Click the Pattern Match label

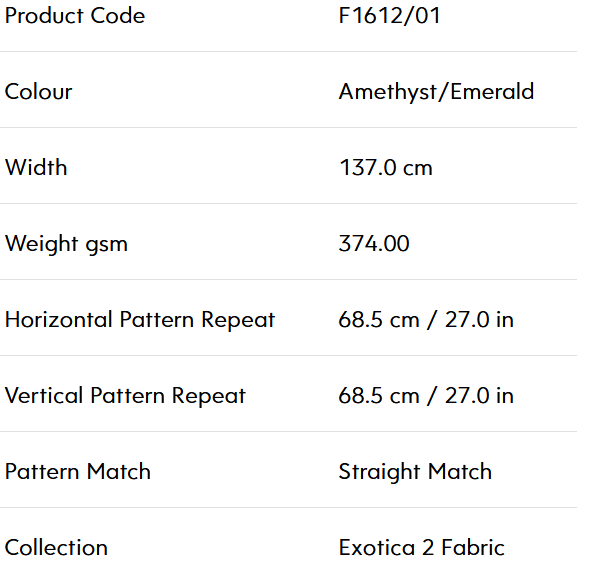click(78, 472)
